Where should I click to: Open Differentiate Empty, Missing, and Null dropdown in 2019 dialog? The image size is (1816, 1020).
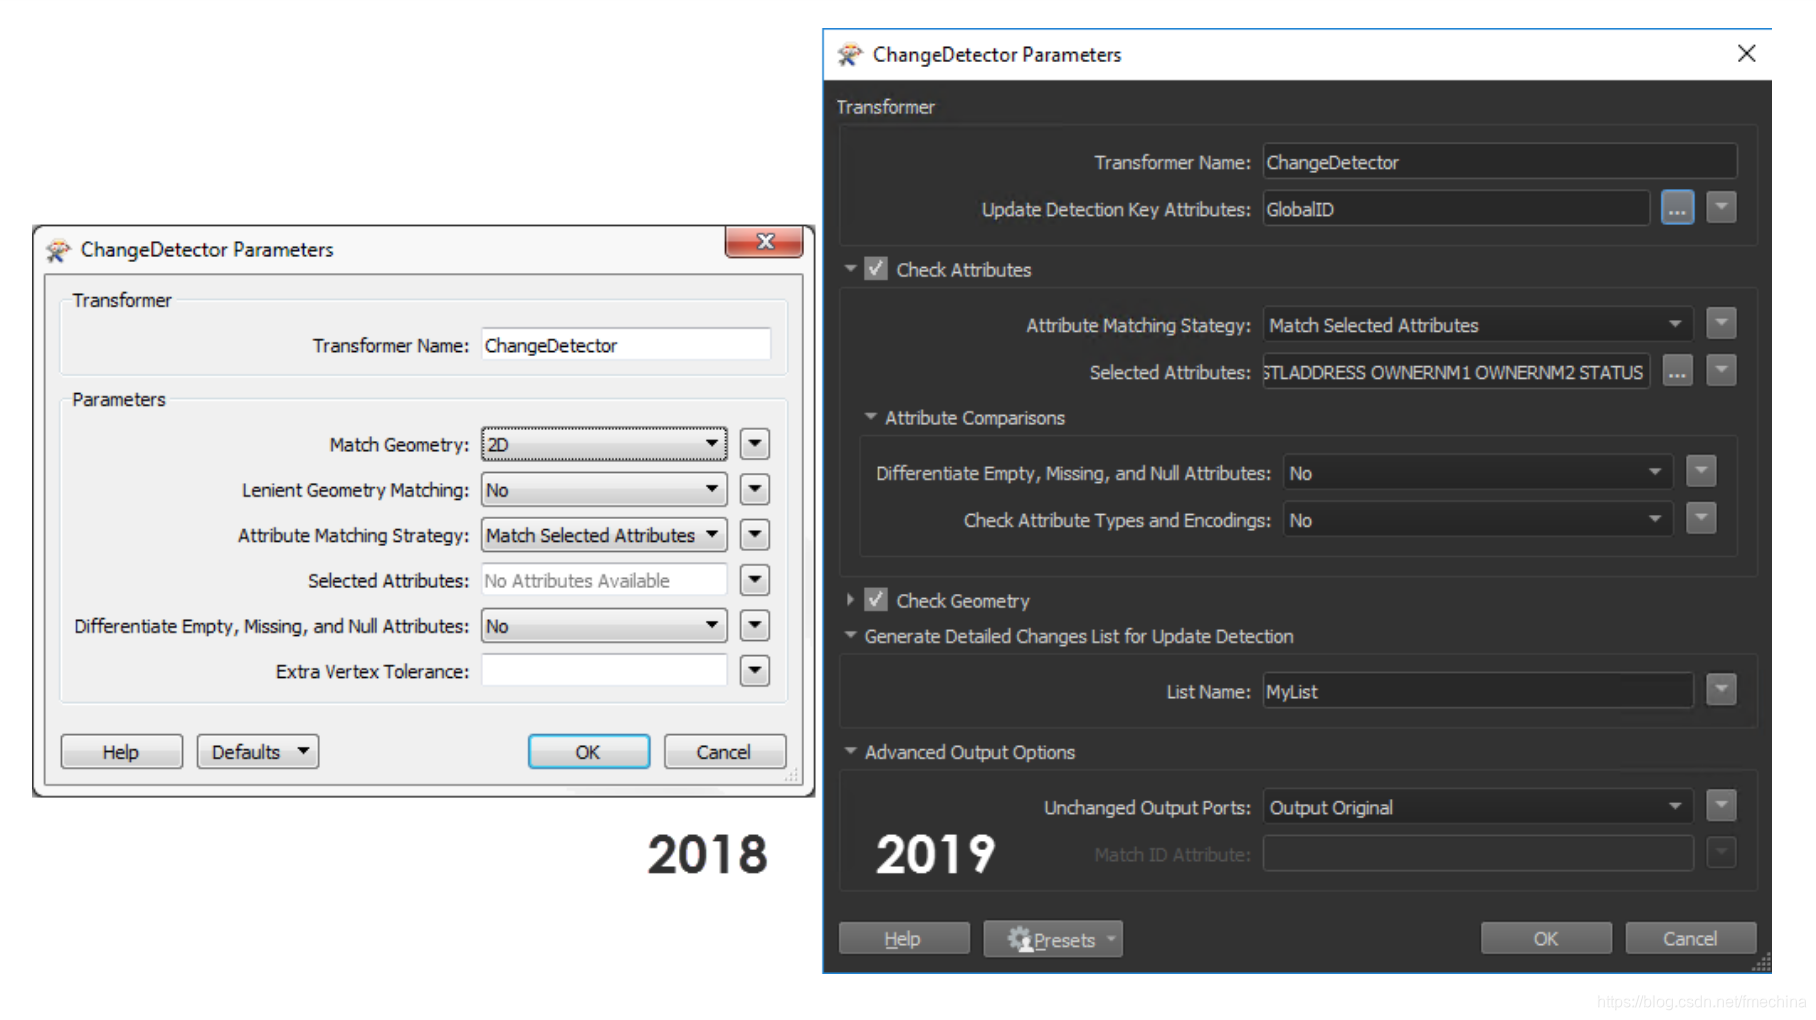click(x=1478, y=473)
